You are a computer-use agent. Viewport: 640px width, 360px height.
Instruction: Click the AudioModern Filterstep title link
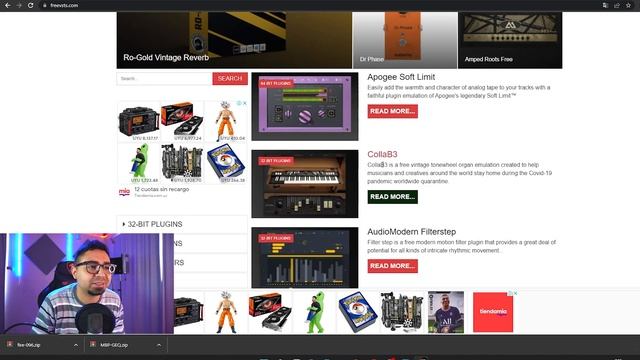pyautogui.click(x=411, y=232)
